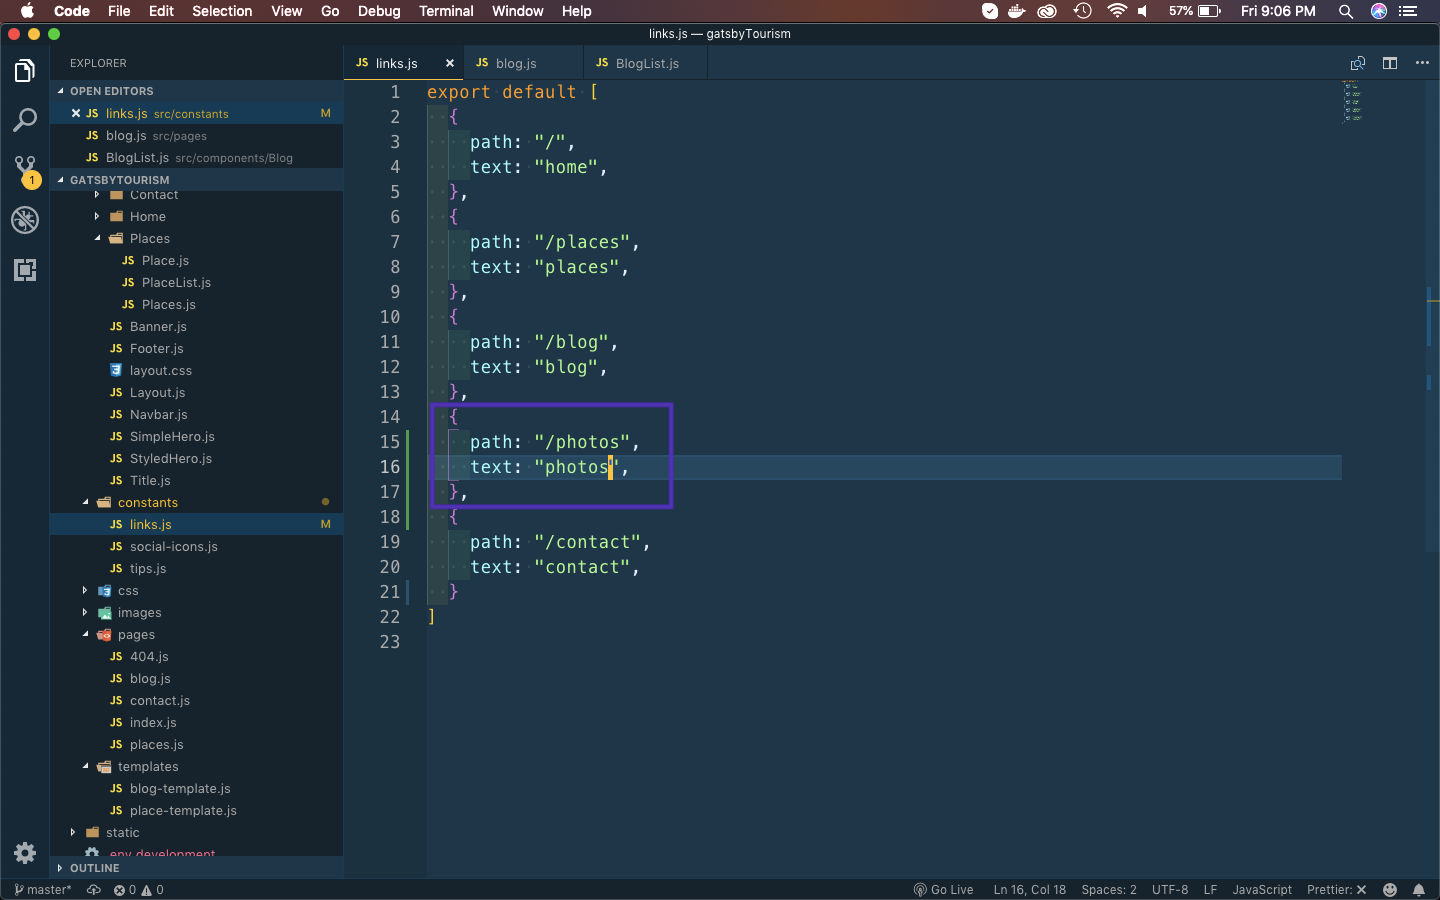Select encoding UTF-8 in status bar

point(1170,890)
